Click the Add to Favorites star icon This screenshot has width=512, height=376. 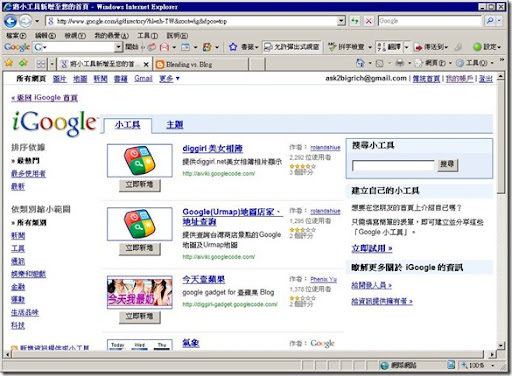(x=23, y=63)
